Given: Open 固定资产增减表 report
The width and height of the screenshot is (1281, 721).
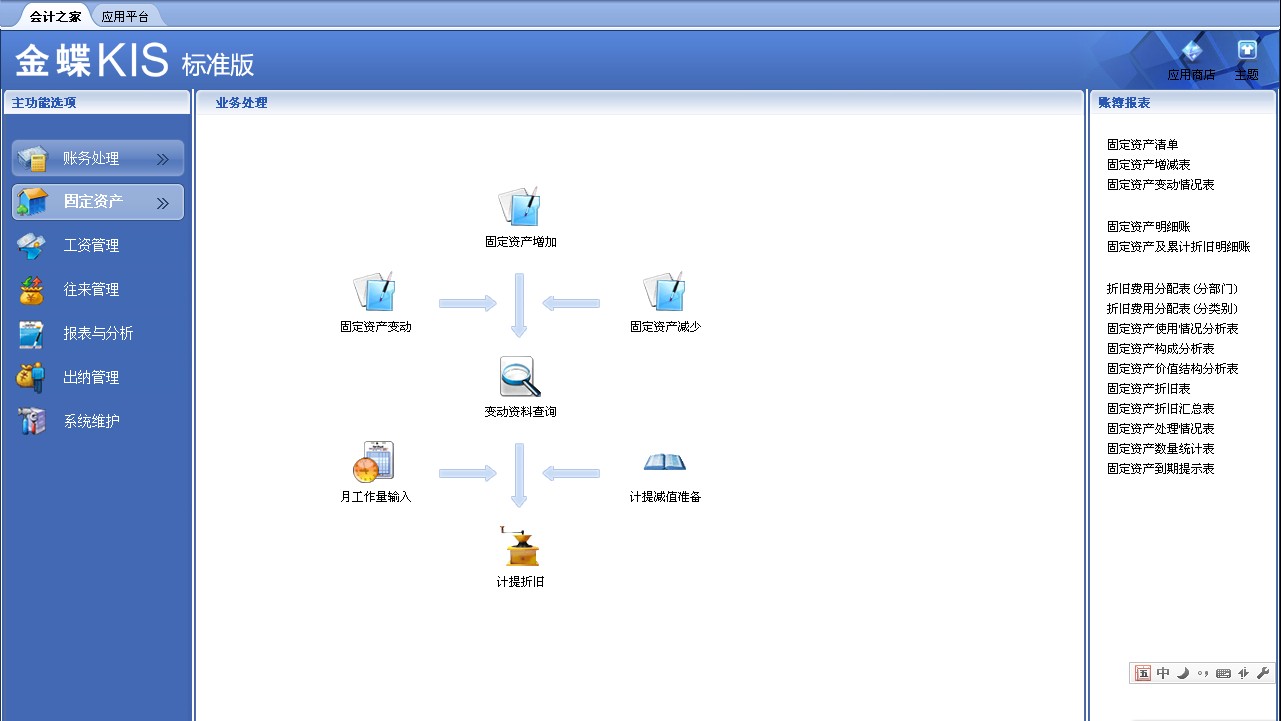Looking at the screenshot, I should click(x=1148, y=165).
